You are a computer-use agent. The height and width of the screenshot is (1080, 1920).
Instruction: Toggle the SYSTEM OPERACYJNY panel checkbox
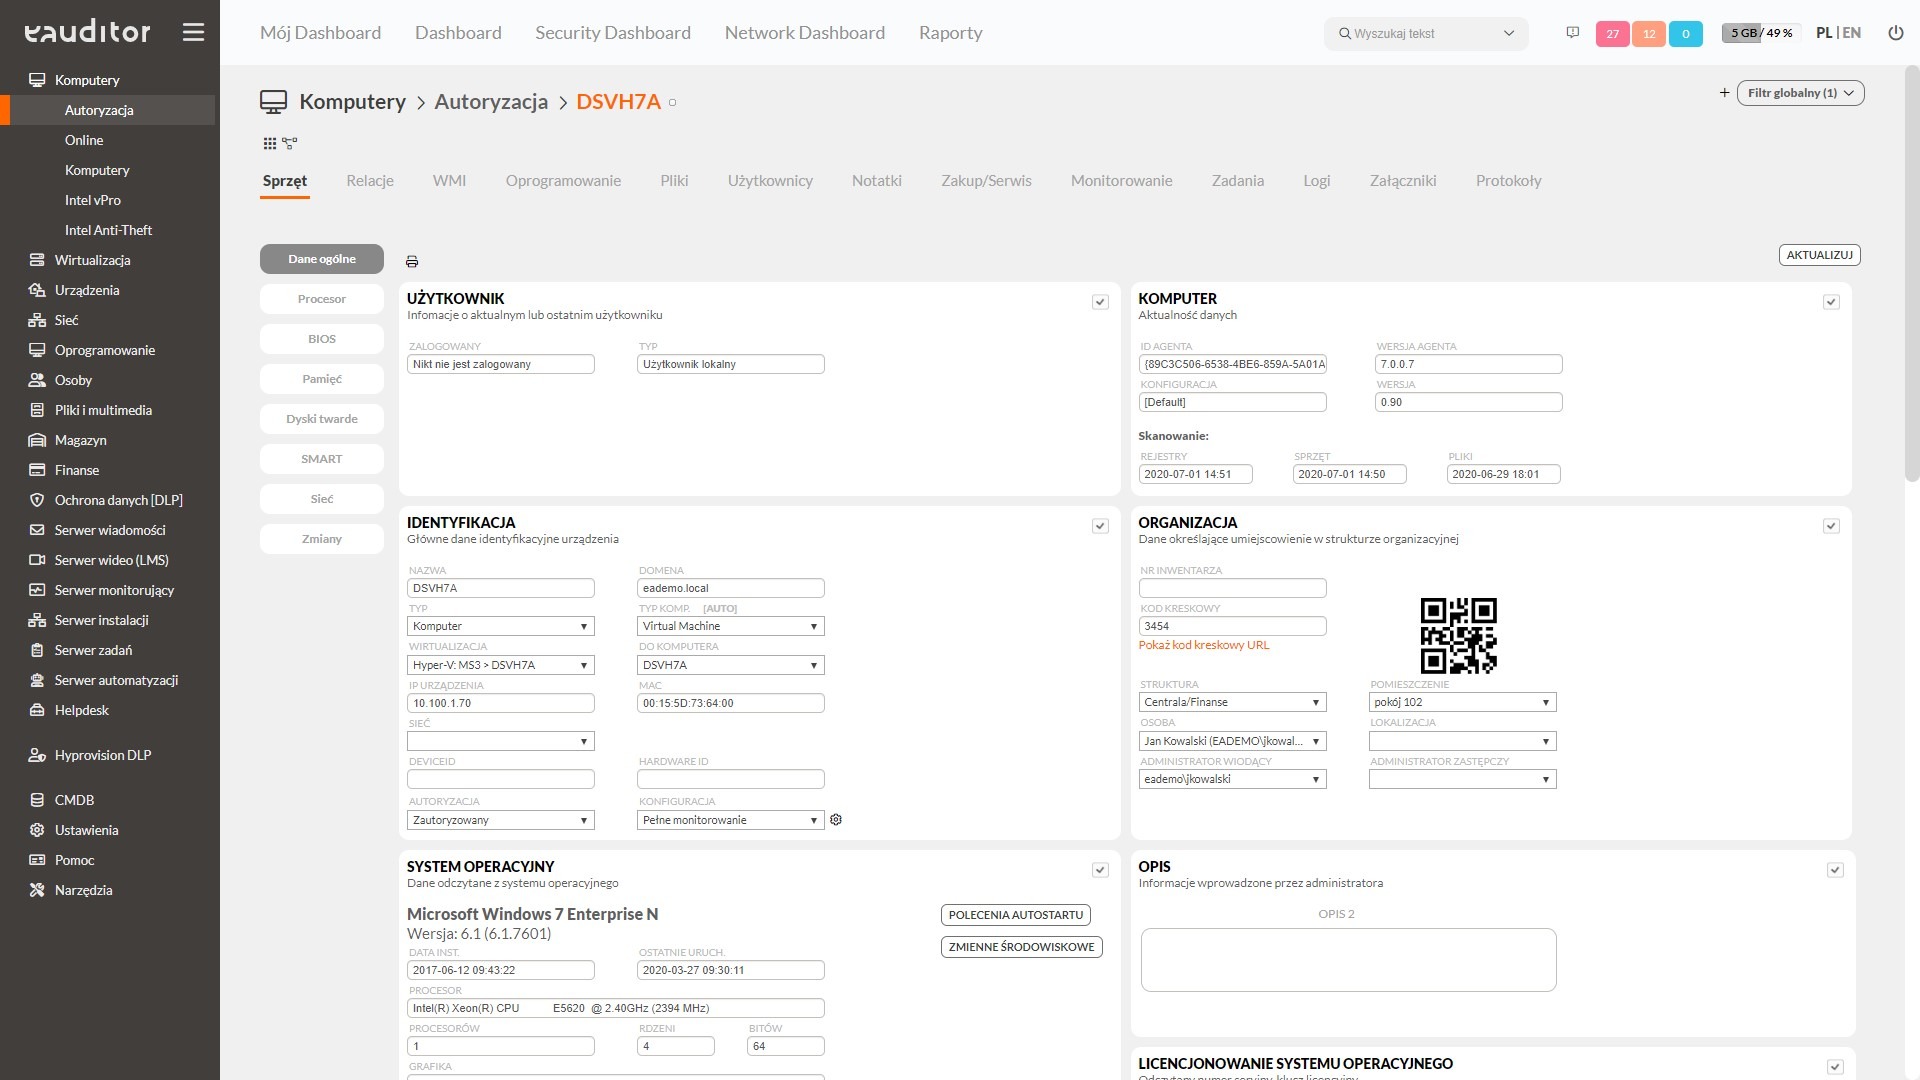click(1100, 870)
